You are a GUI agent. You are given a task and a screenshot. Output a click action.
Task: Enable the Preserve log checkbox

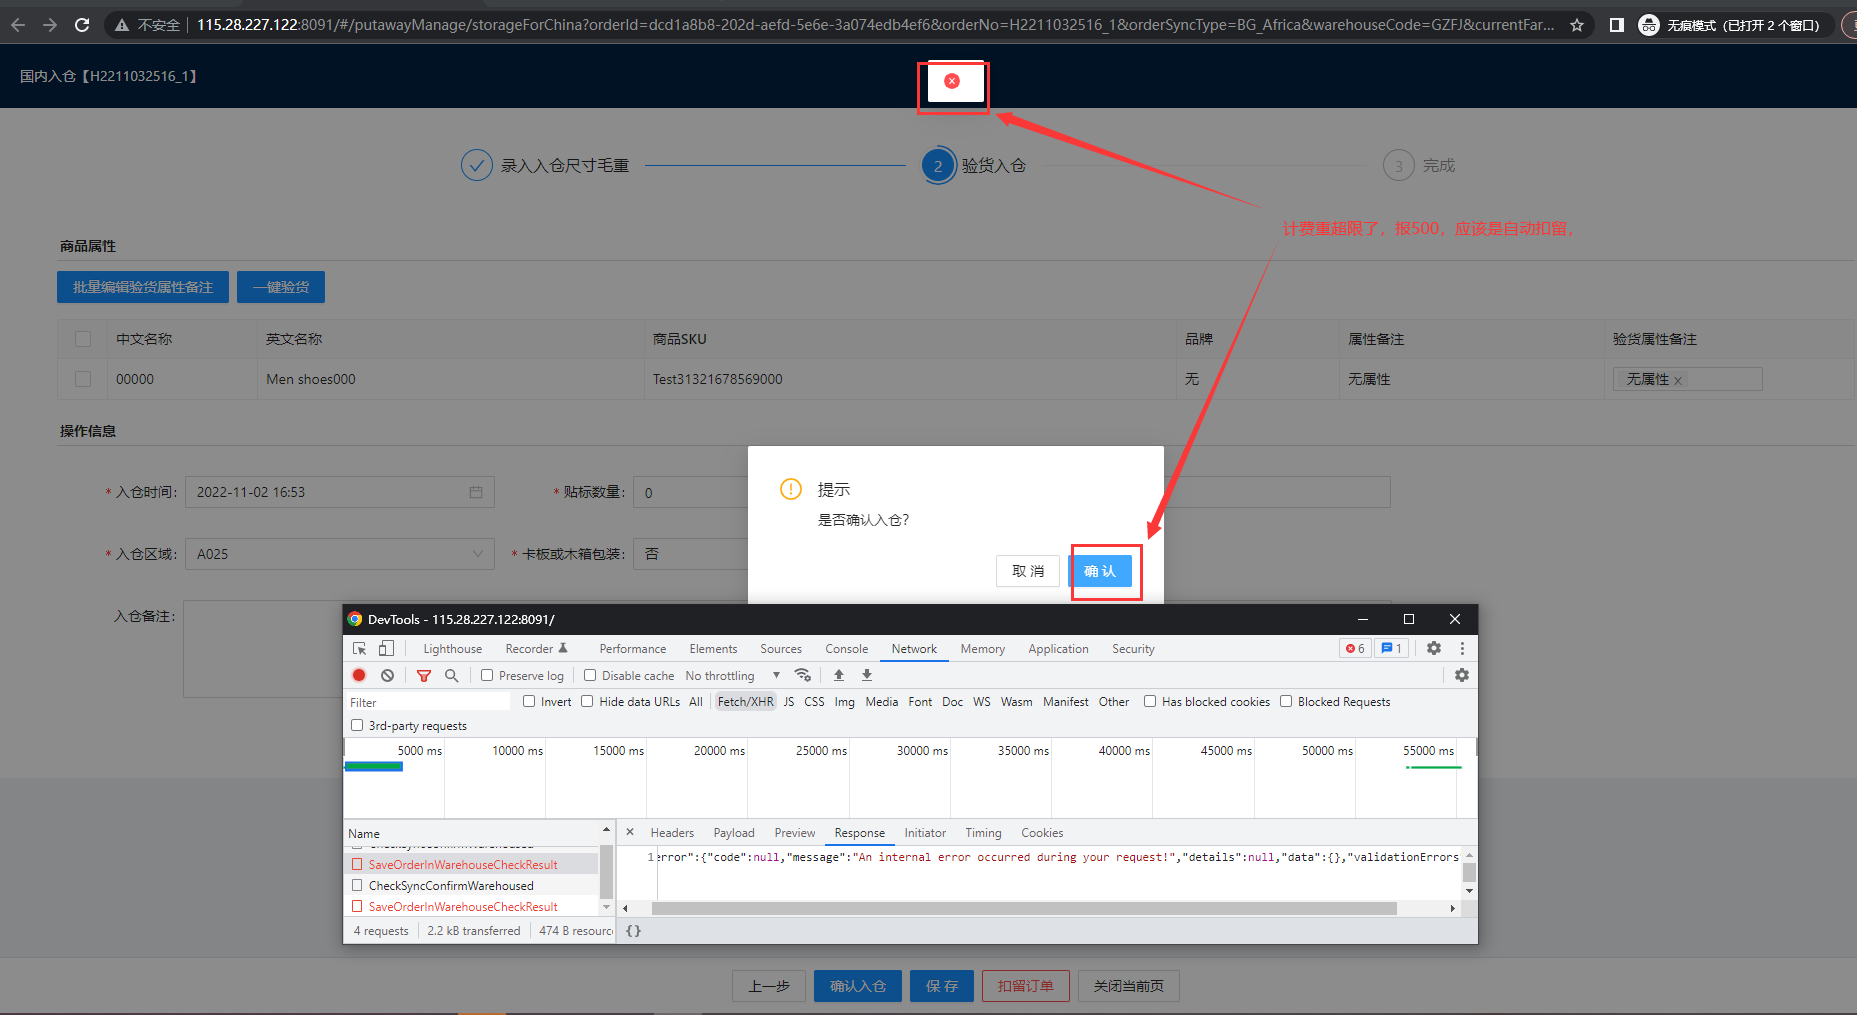pos(487,675)
